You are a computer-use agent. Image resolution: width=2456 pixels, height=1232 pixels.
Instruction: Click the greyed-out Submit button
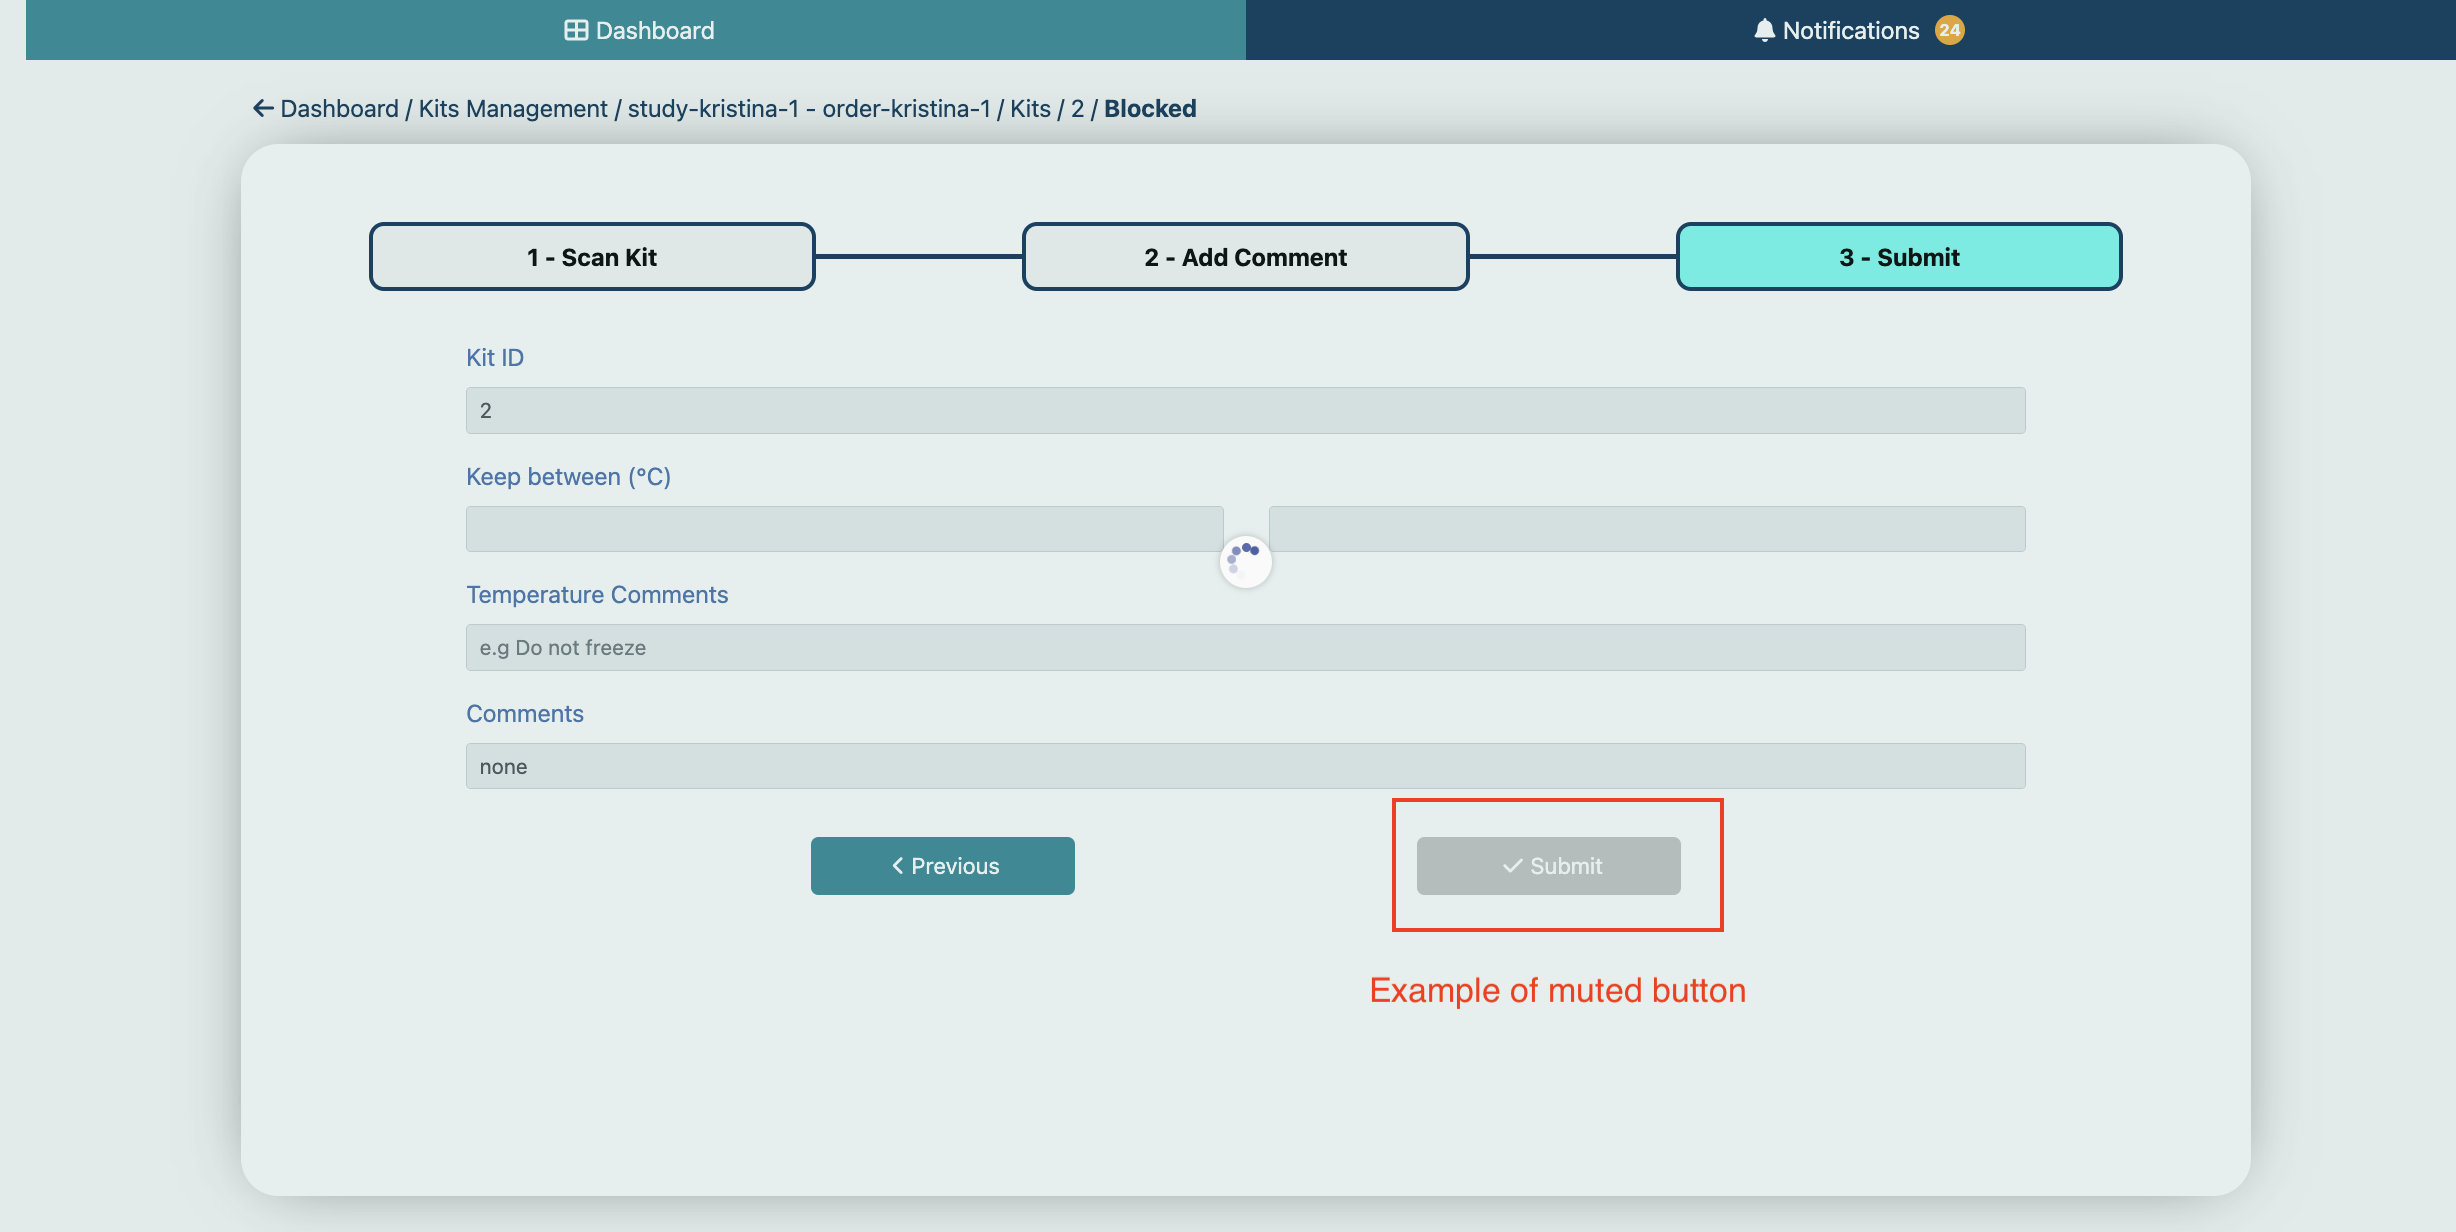[1549, 866]
